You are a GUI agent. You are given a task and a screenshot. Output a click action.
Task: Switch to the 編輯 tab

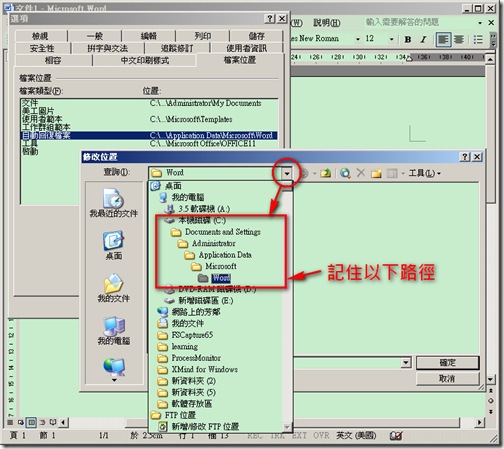point(149,36)
